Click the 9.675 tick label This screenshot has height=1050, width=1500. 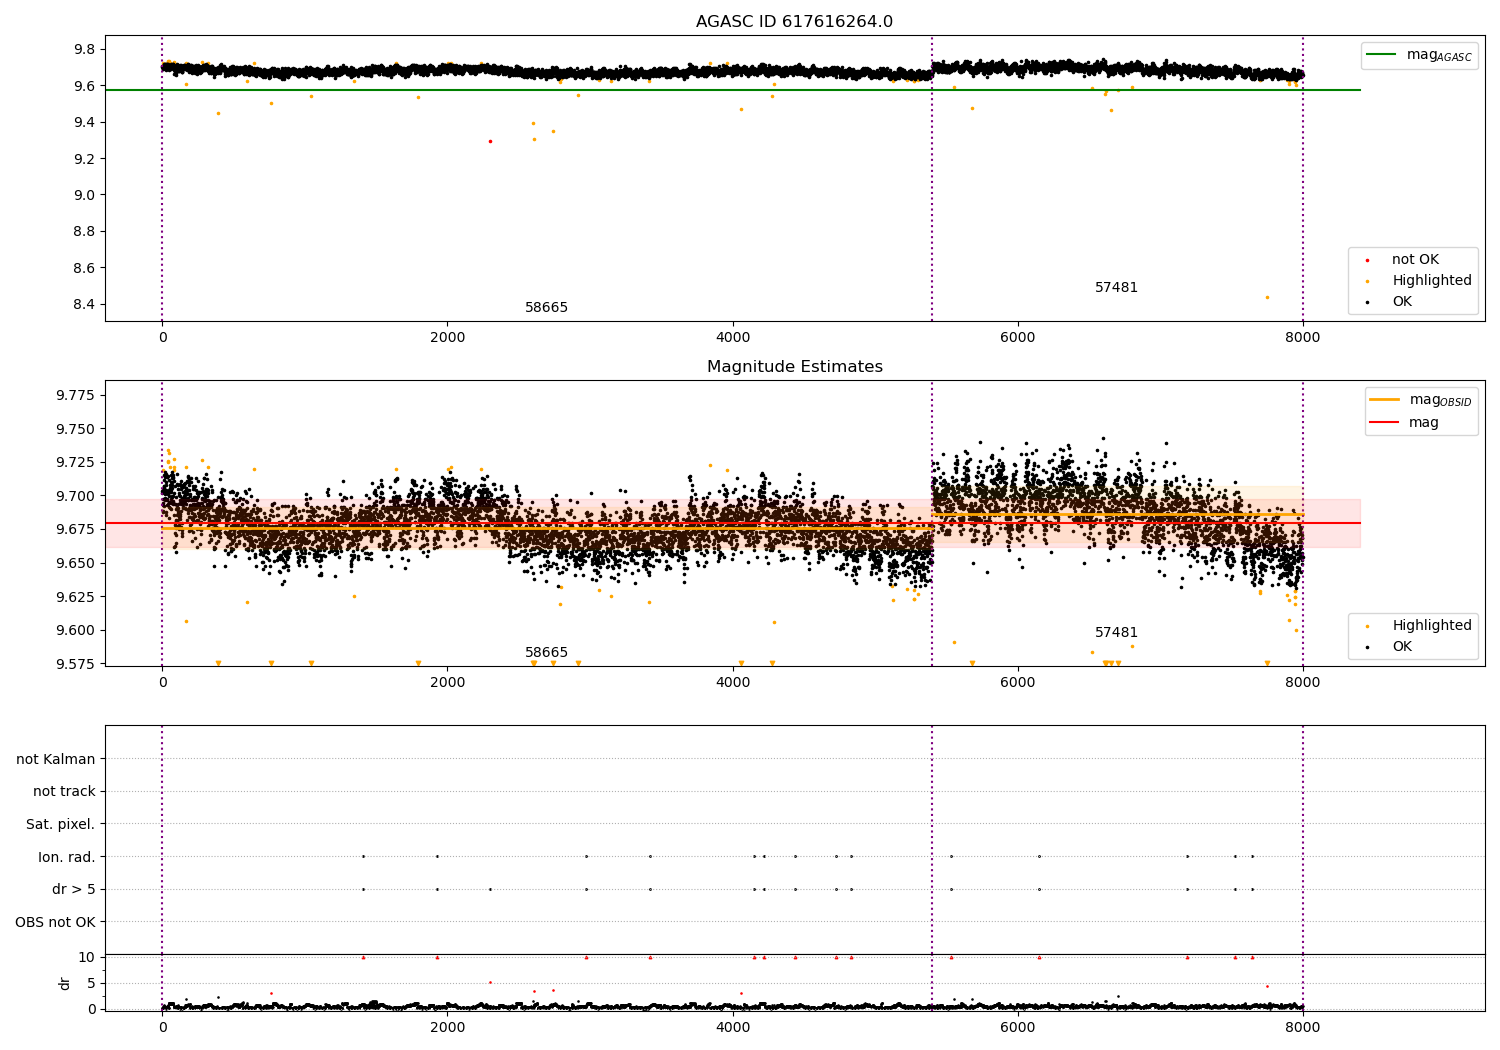pyautogui.click(x=76, y=530)
